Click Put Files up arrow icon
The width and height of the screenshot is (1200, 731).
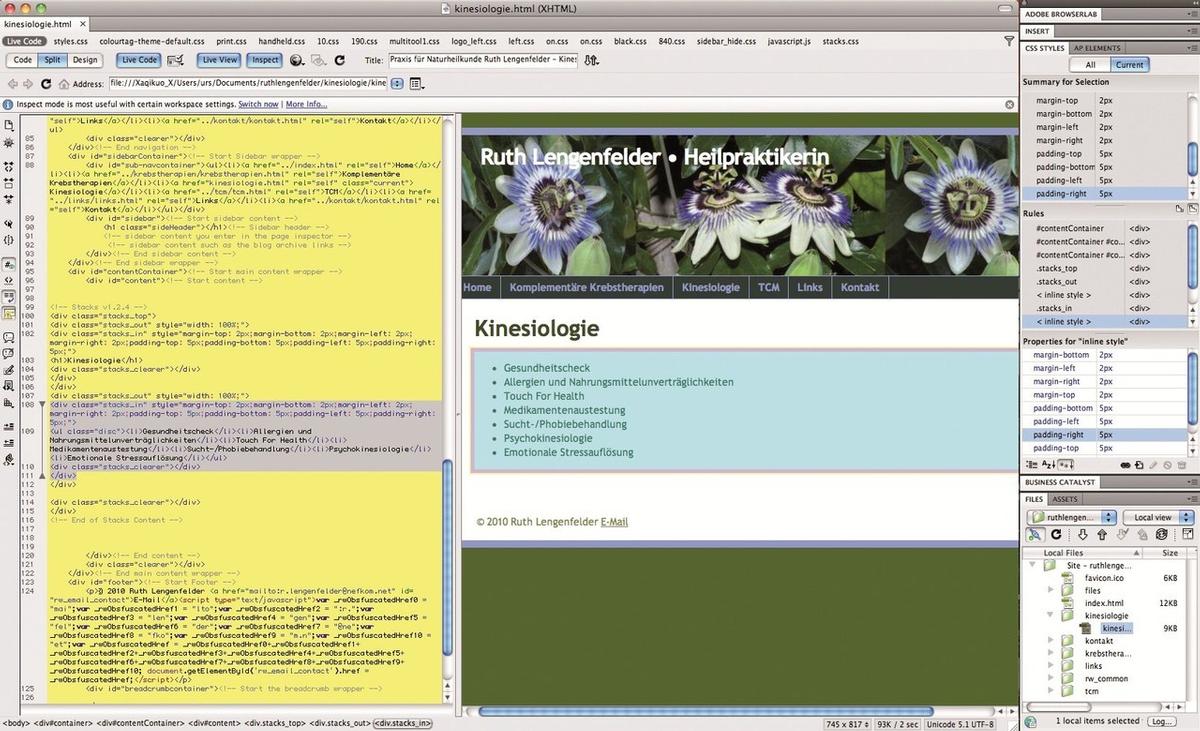click(x=1101, y=535)
